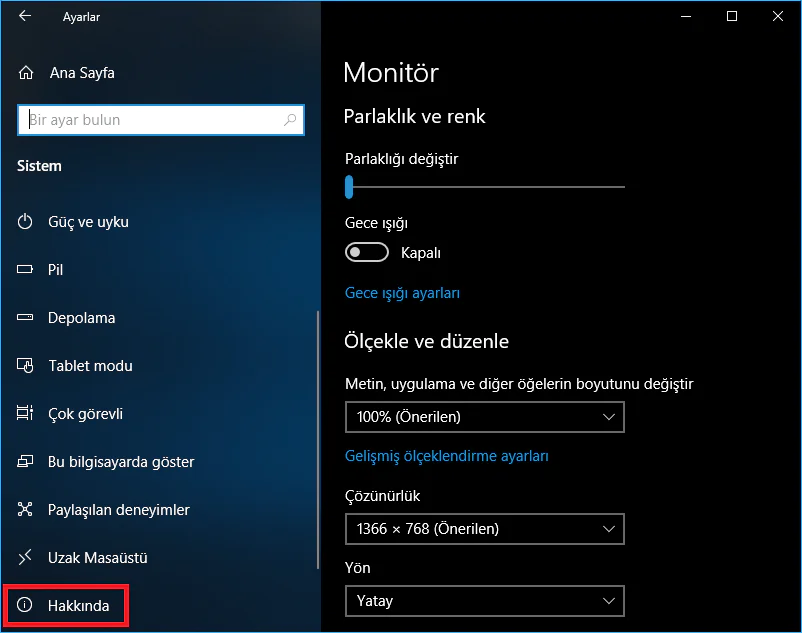Screen dimensions: 802x633
Task: Click the Depolama storage icon
Action: 26,318
